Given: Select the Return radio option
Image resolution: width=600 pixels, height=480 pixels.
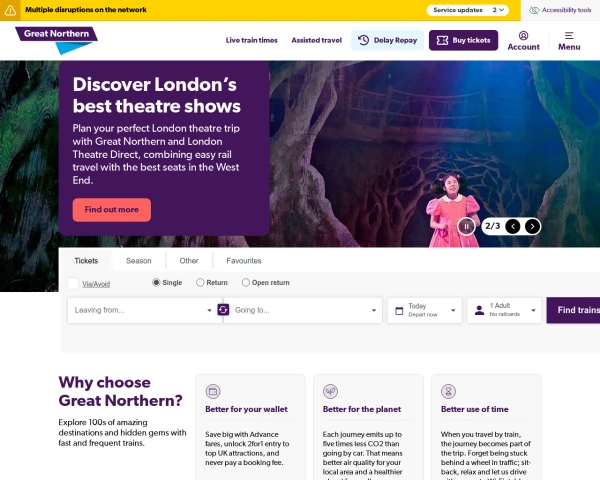Looking at the screenshot, I should (200, 282).
